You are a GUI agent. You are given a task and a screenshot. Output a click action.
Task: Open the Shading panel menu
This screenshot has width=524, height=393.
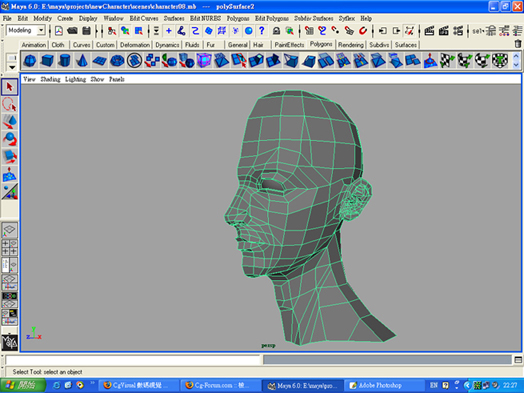(50, 79)
